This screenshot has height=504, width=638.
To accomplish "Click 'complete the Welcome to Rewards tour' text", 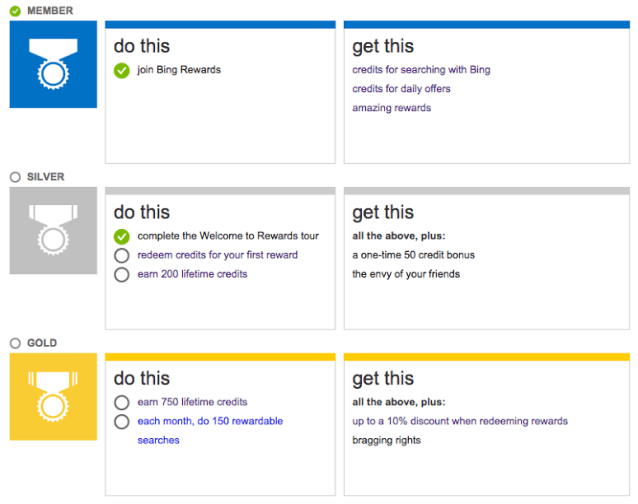I will [228, 236].
